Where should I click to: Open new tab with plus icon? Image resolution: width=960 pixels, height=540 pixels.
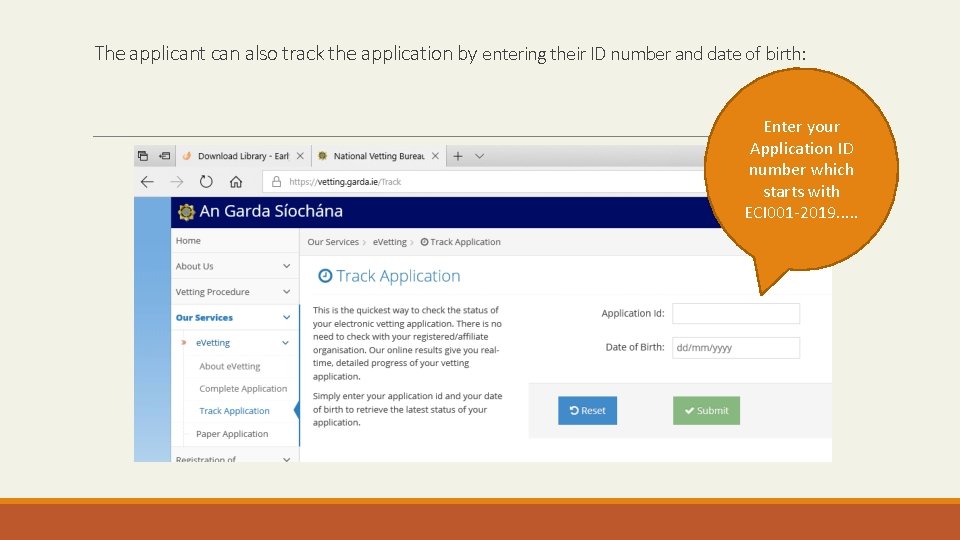point(457,156)
